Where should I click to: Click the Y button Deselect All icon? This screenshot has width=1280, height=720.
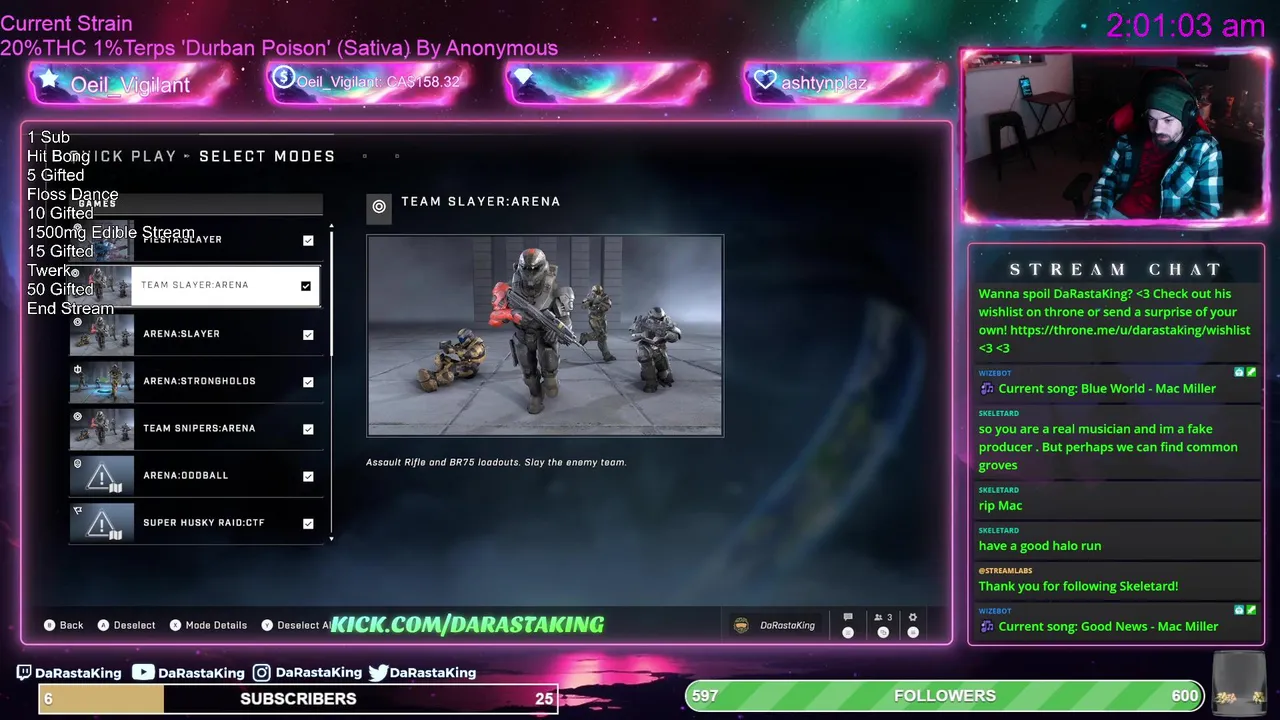pyautogui.click(x=267, y=625)
